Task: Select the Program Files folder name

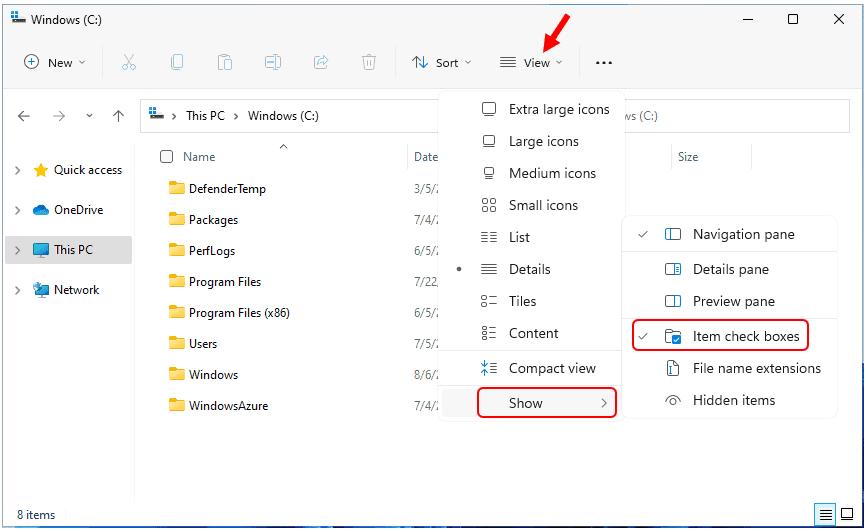Action: 224,282
